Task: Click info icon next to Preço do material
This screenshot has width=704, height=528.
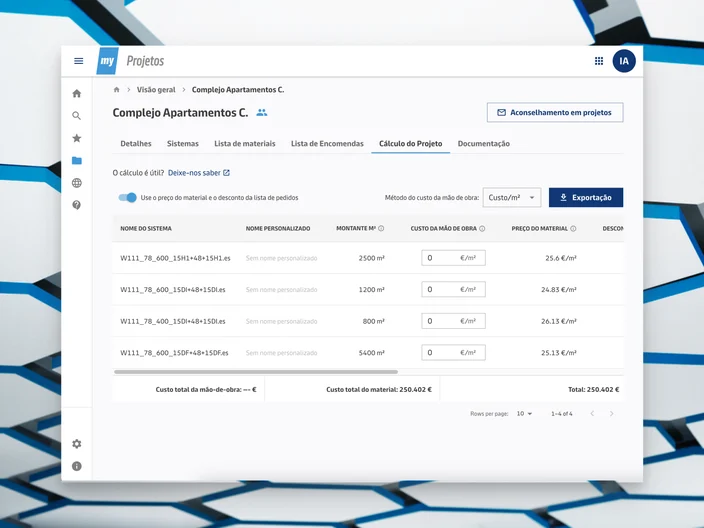Action: tap(573, 229)
